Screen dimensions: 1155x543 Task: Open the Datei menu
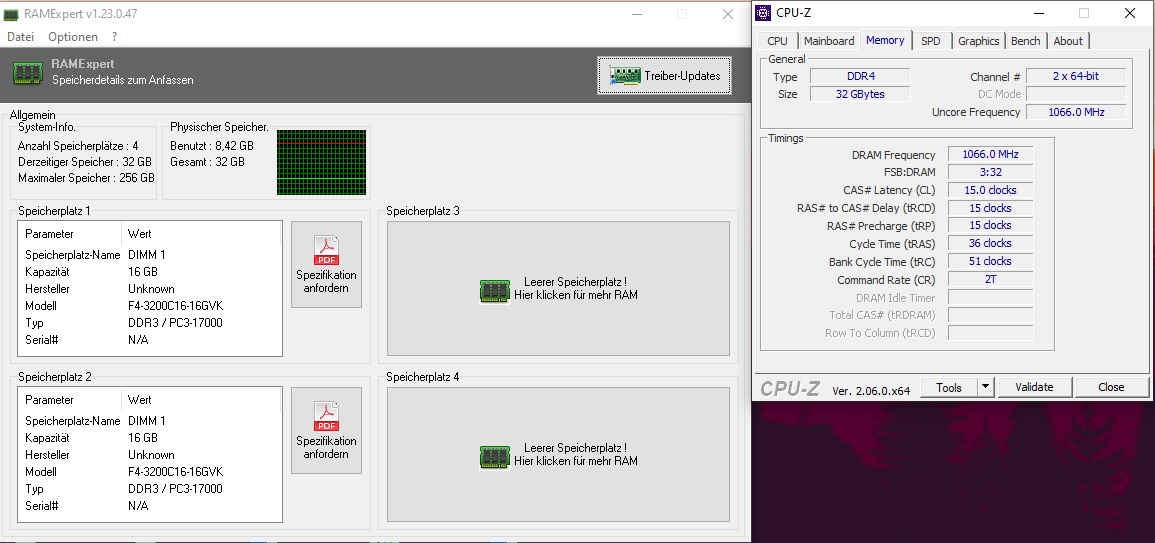21,37
